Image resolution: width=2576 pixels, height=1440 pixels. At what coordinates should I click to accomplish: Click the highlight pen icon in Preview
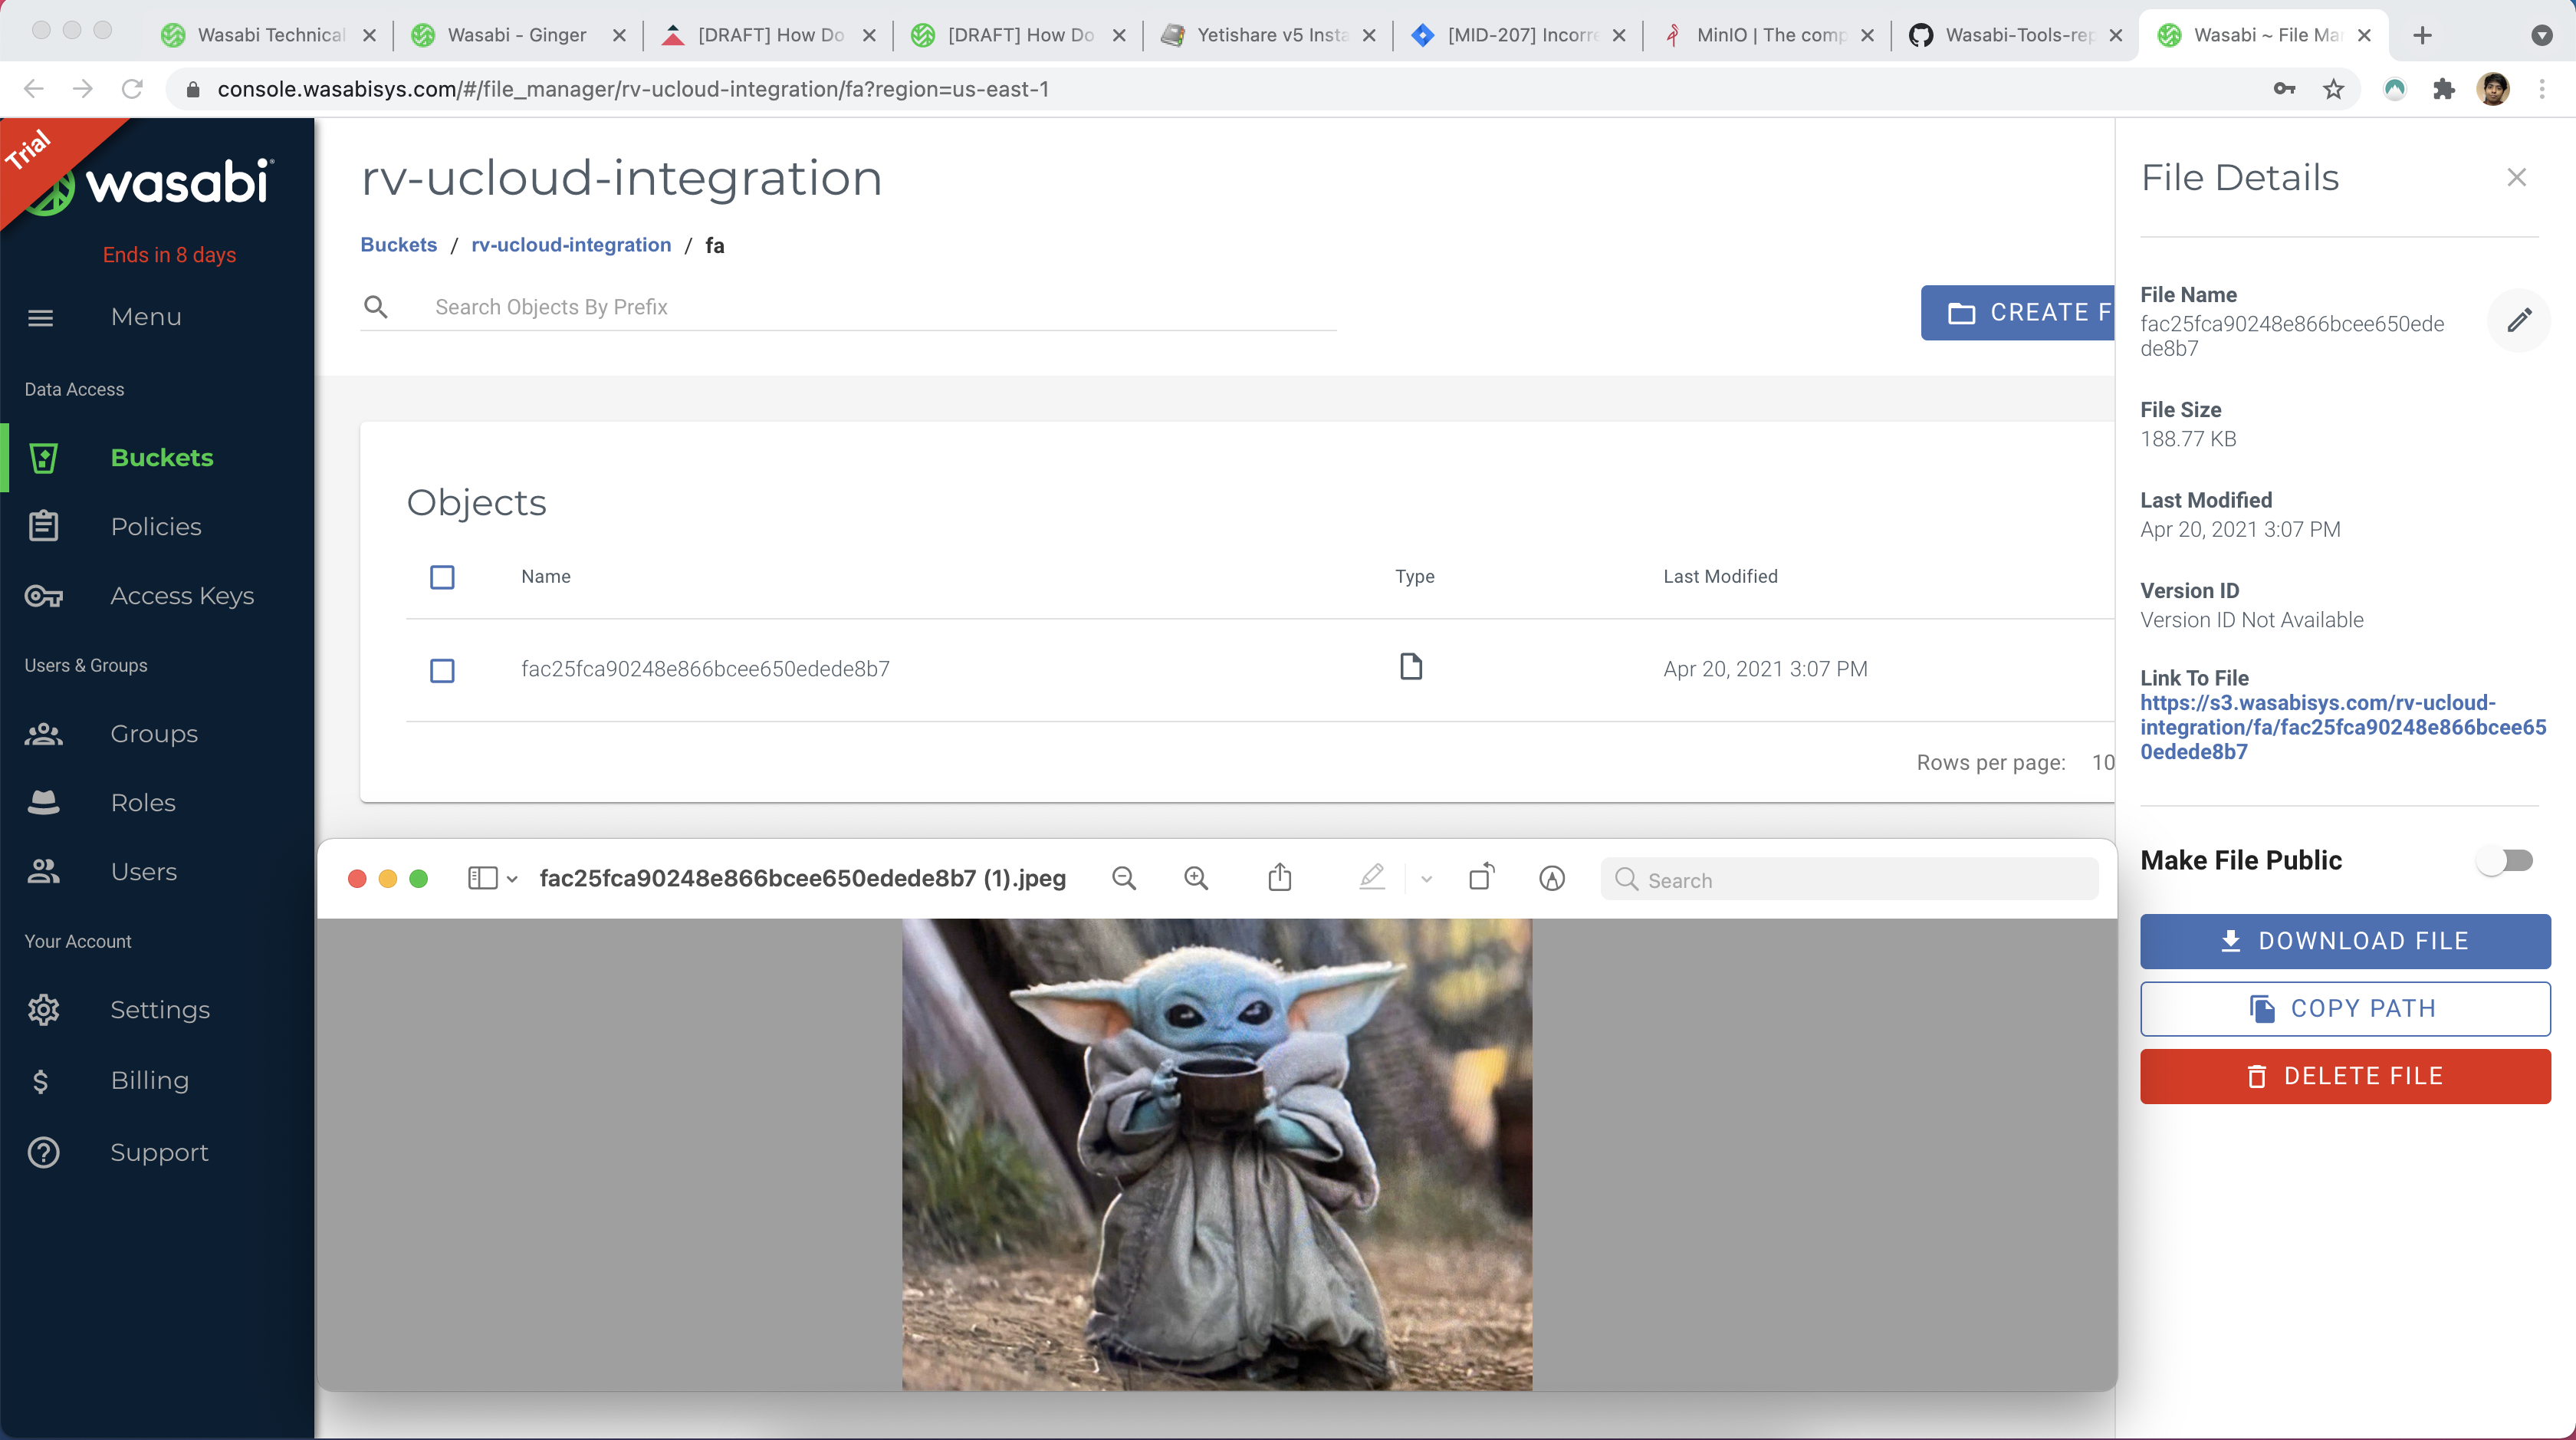(1372, 878)
